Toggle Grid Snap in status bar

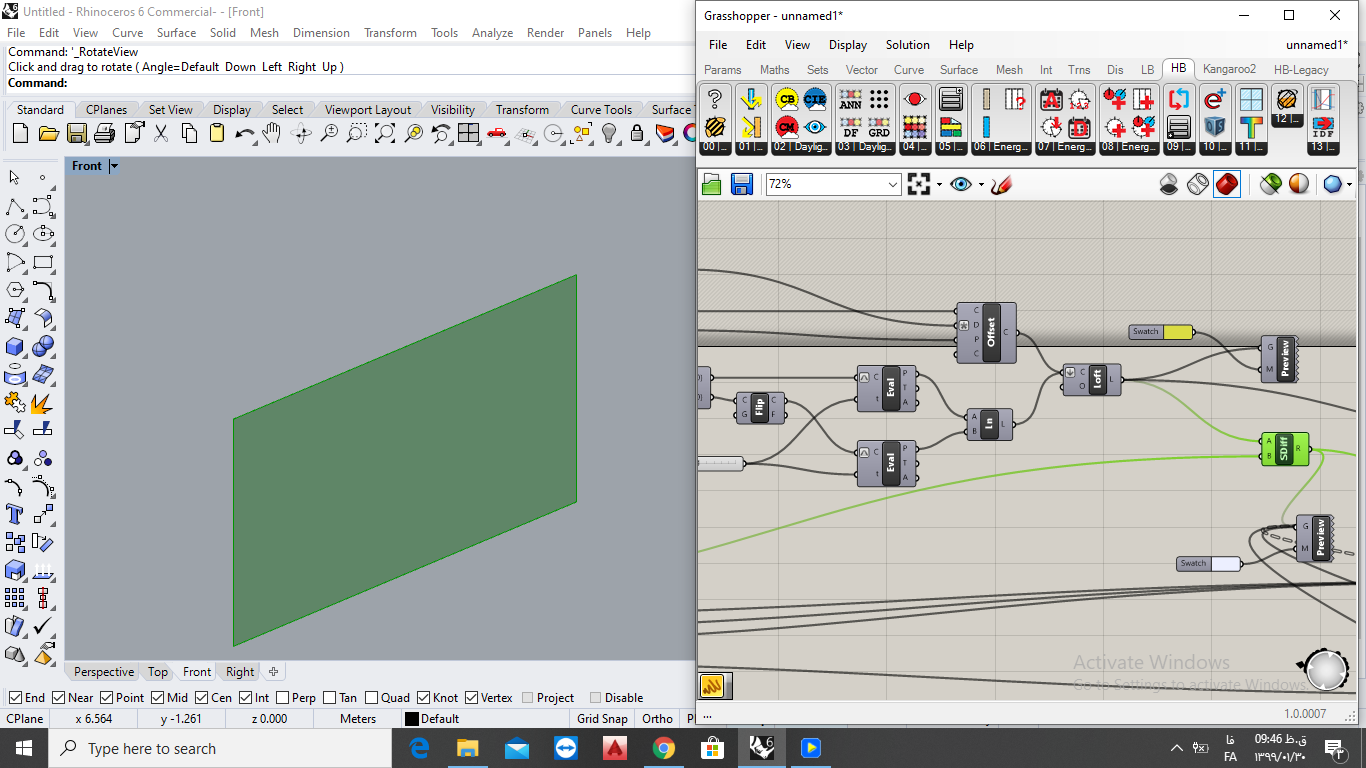(x=602, y=719)
